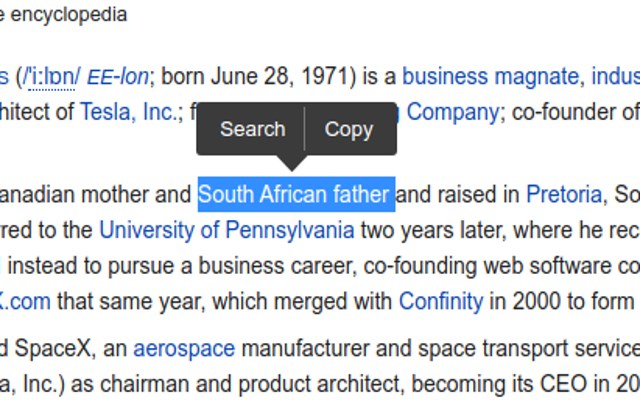
Task: Follow the "Company" link beside the popup
Action: 453,113
